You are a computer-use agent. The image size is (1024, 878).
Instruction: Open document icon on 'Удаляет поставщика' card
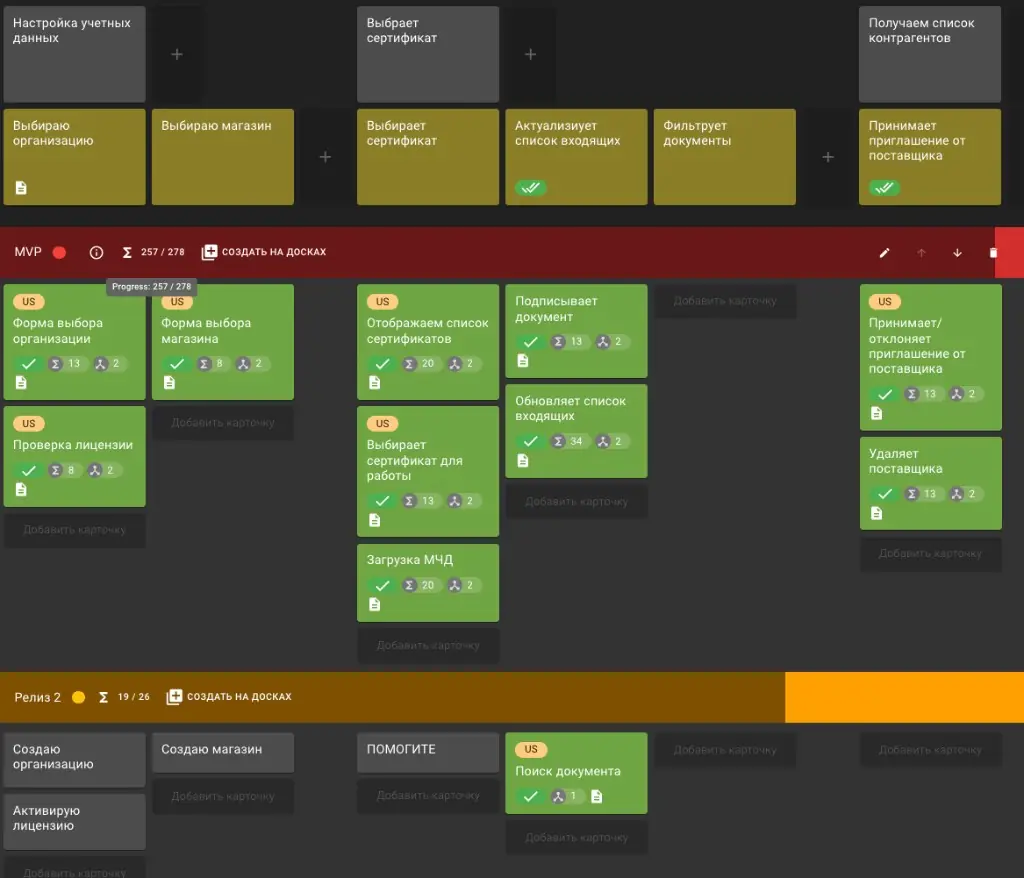[876, 513]
